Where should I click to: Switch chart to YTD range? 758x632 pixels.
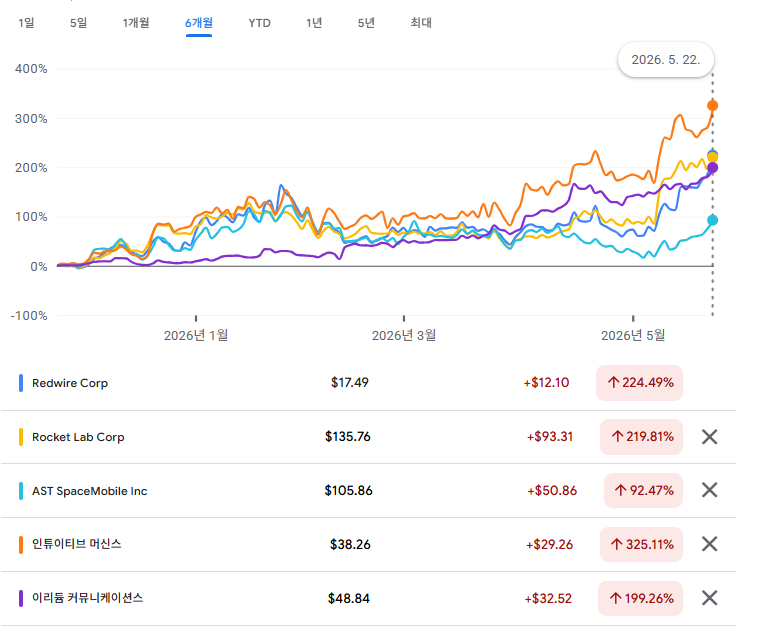pos(260,23)
